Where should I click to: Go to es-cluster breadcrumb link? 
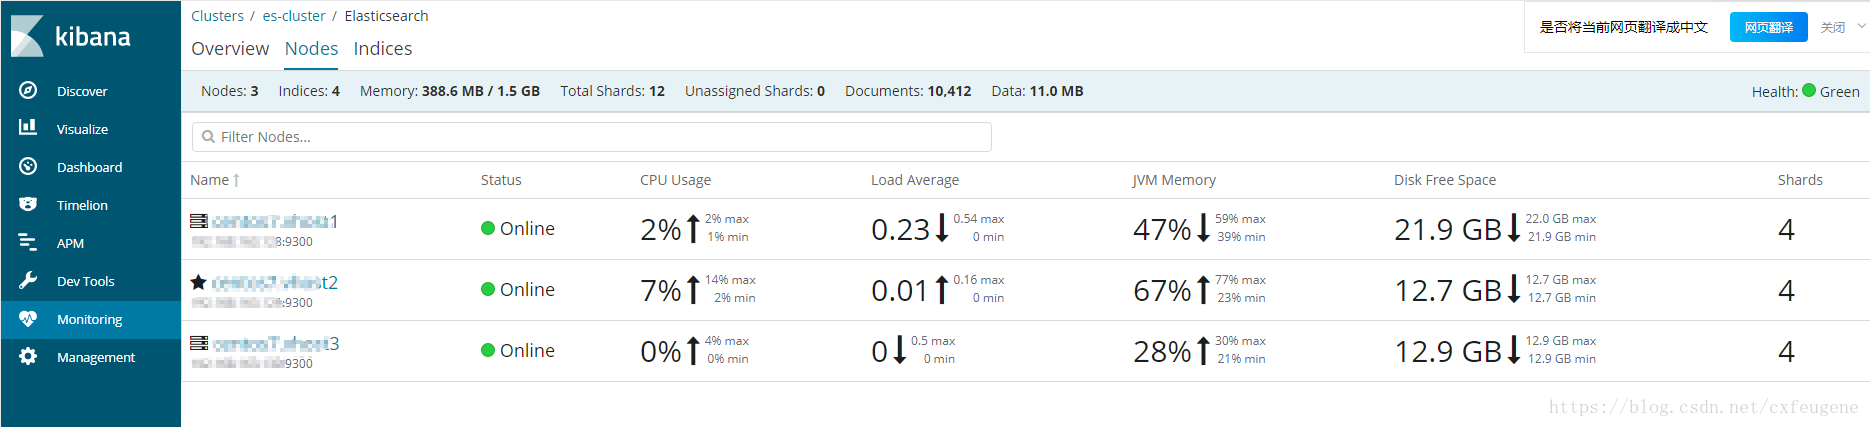click(x=294, y=16)
